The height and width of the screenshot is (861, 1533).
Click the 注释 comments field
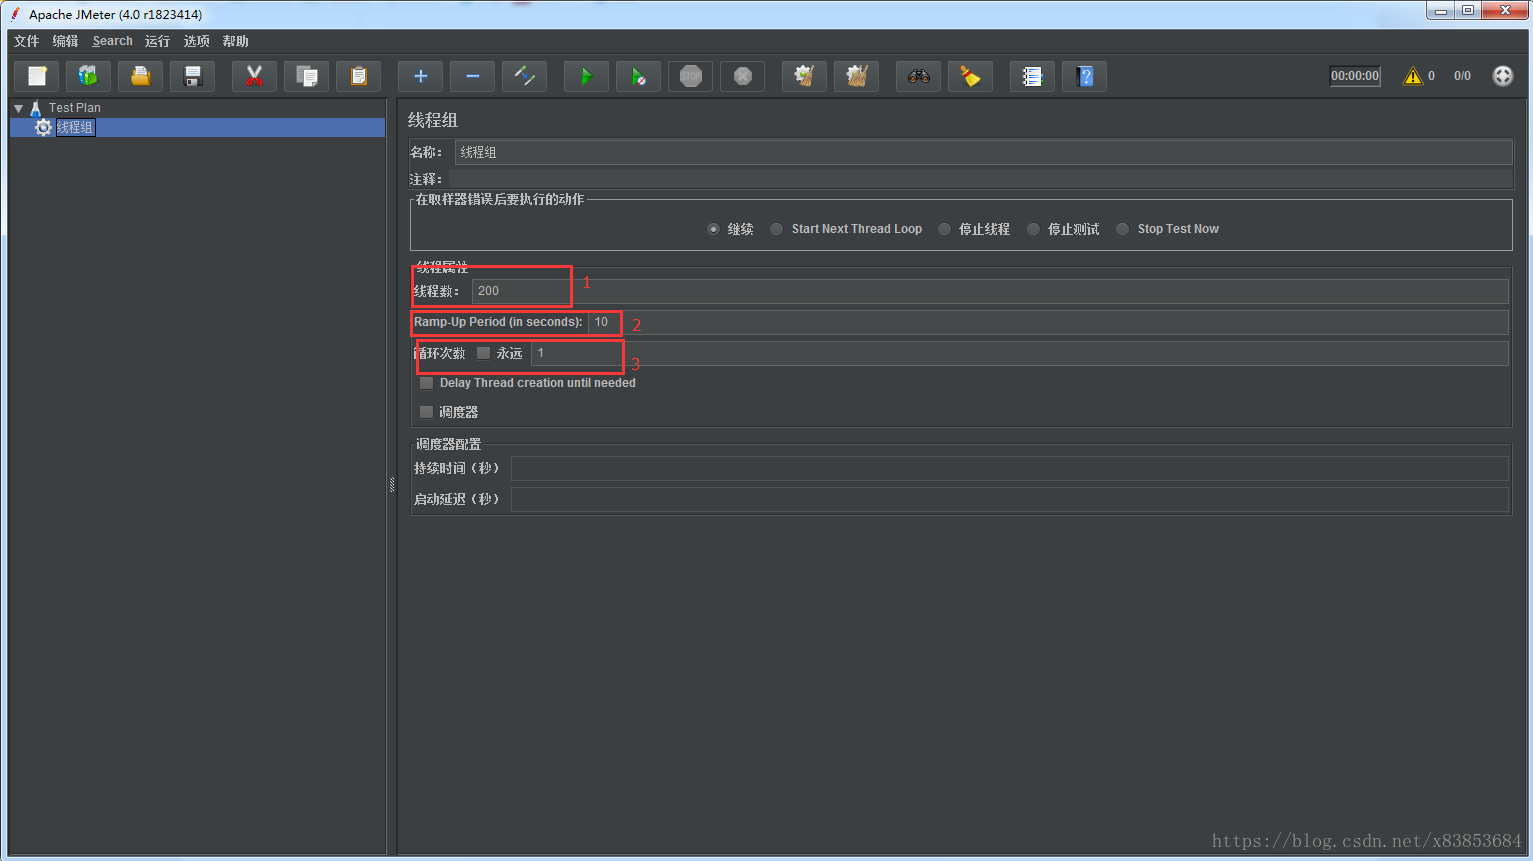coord(980,179)
